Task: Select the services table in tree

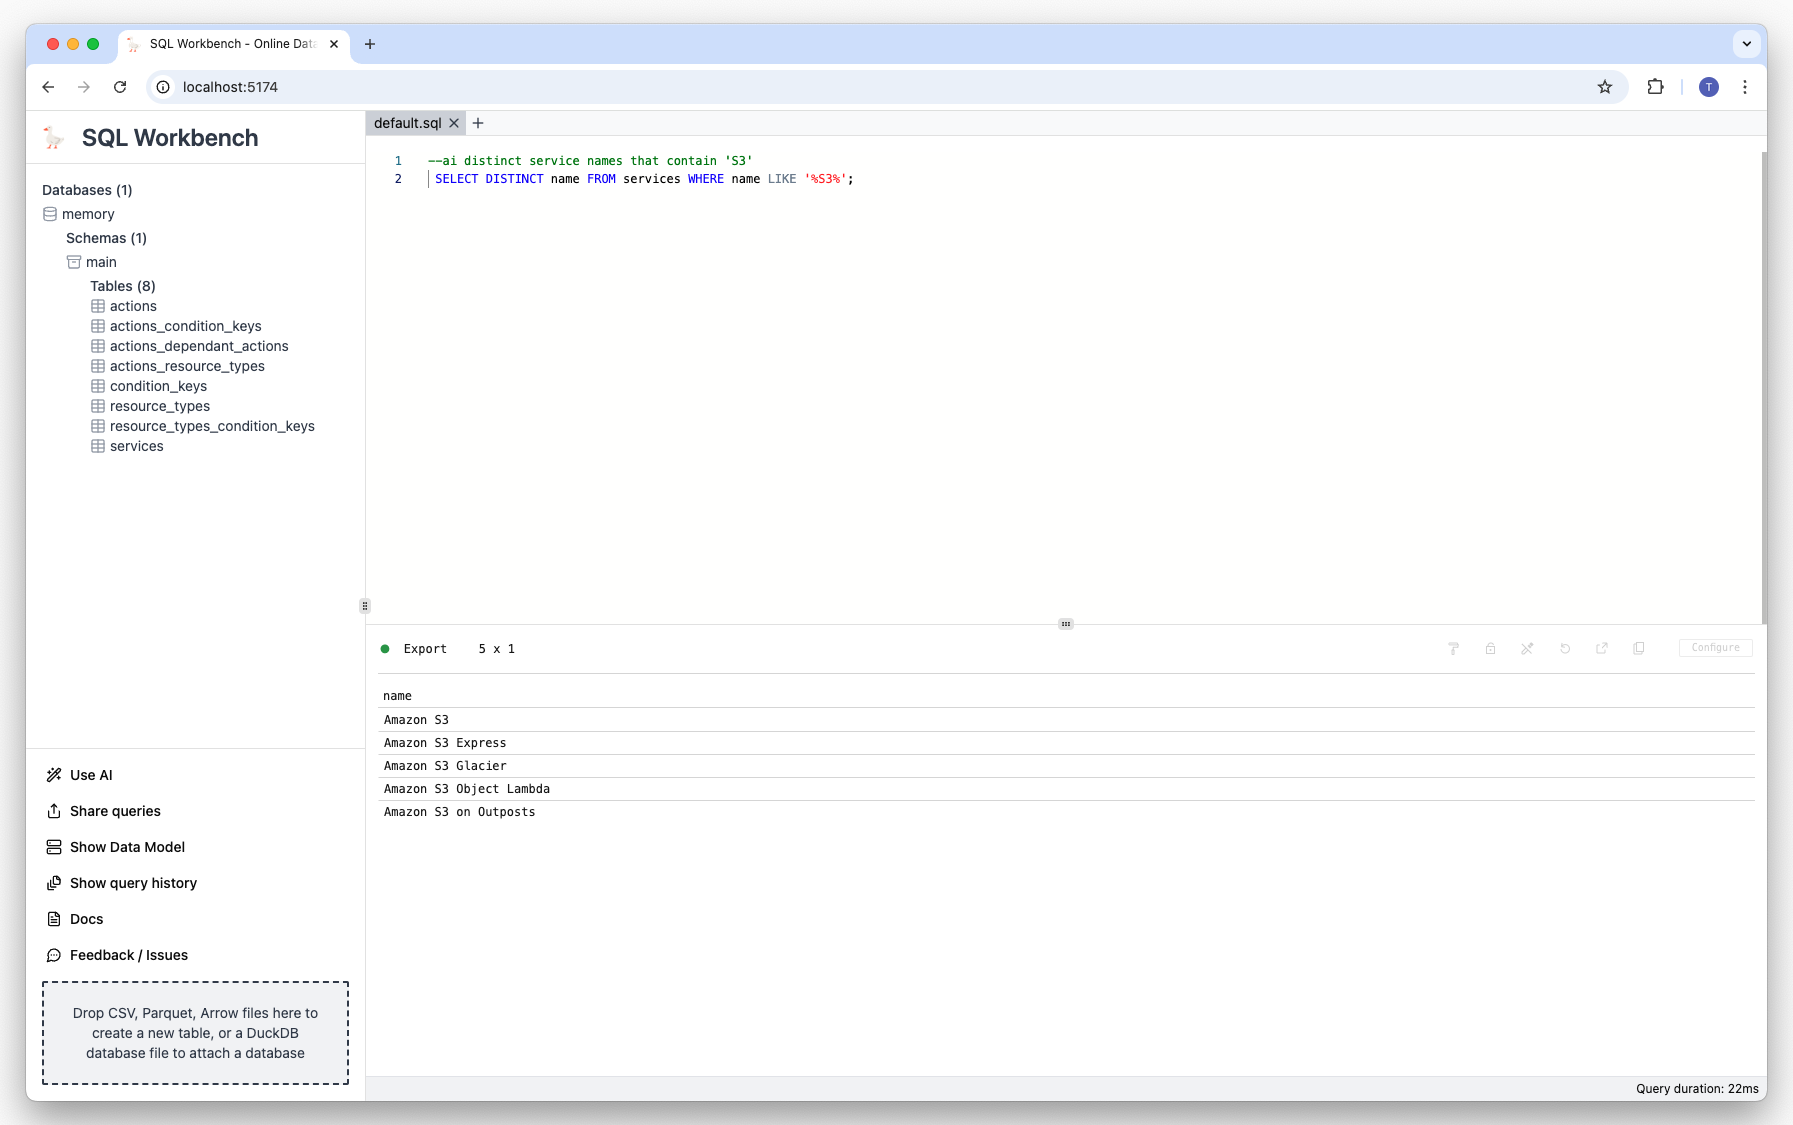Action: 136,446
